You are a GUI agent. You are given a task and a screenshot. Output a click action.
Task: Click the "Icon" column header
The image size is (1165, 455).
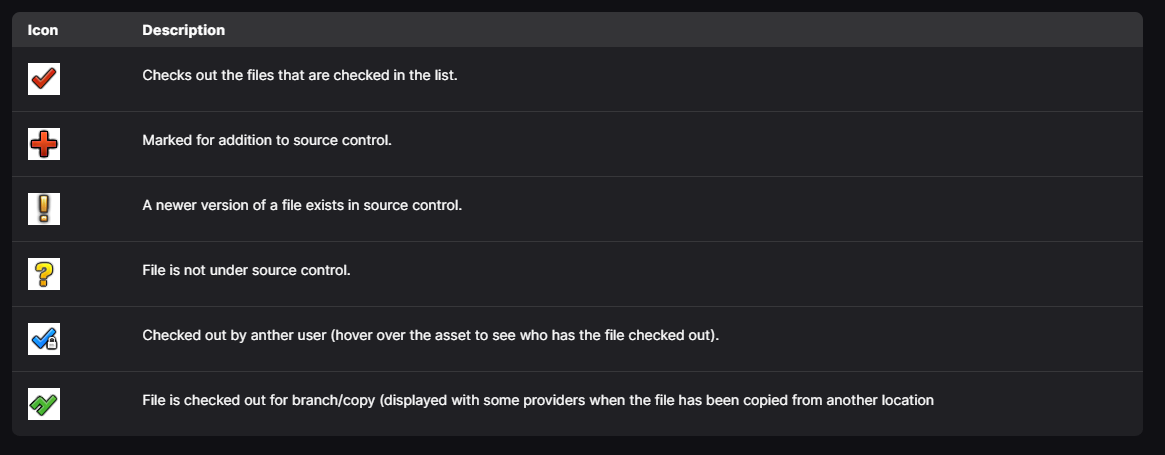click(x=43, y=30)
